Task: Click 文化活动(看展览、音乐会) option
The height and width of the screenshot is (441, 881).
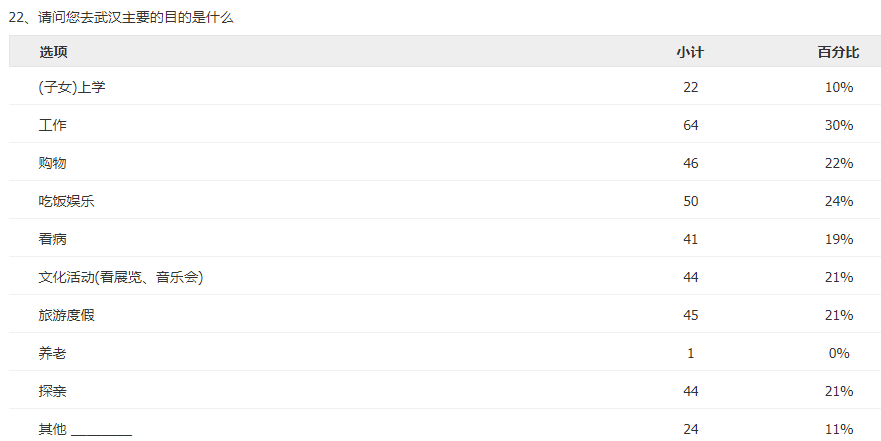Action: point(121,277)
